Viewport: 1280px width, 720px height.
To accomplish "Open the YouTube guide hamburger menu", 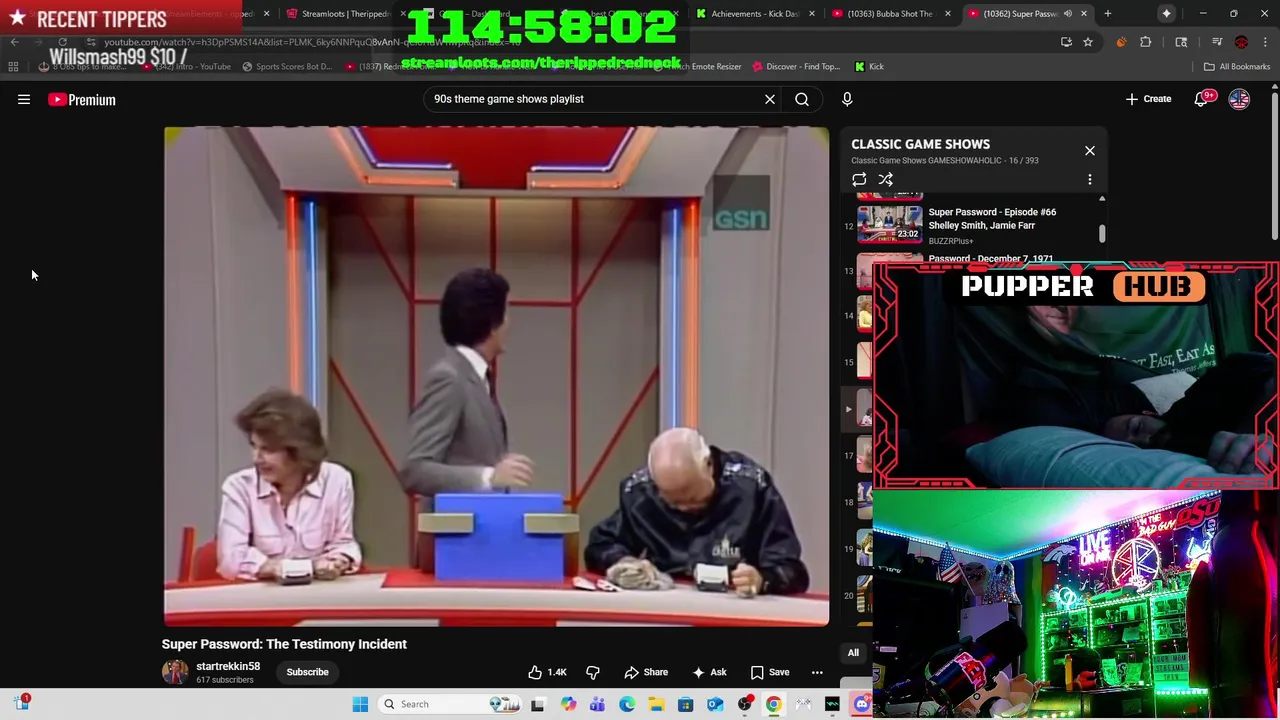I will pyautogui.click(x=24, y=99).
